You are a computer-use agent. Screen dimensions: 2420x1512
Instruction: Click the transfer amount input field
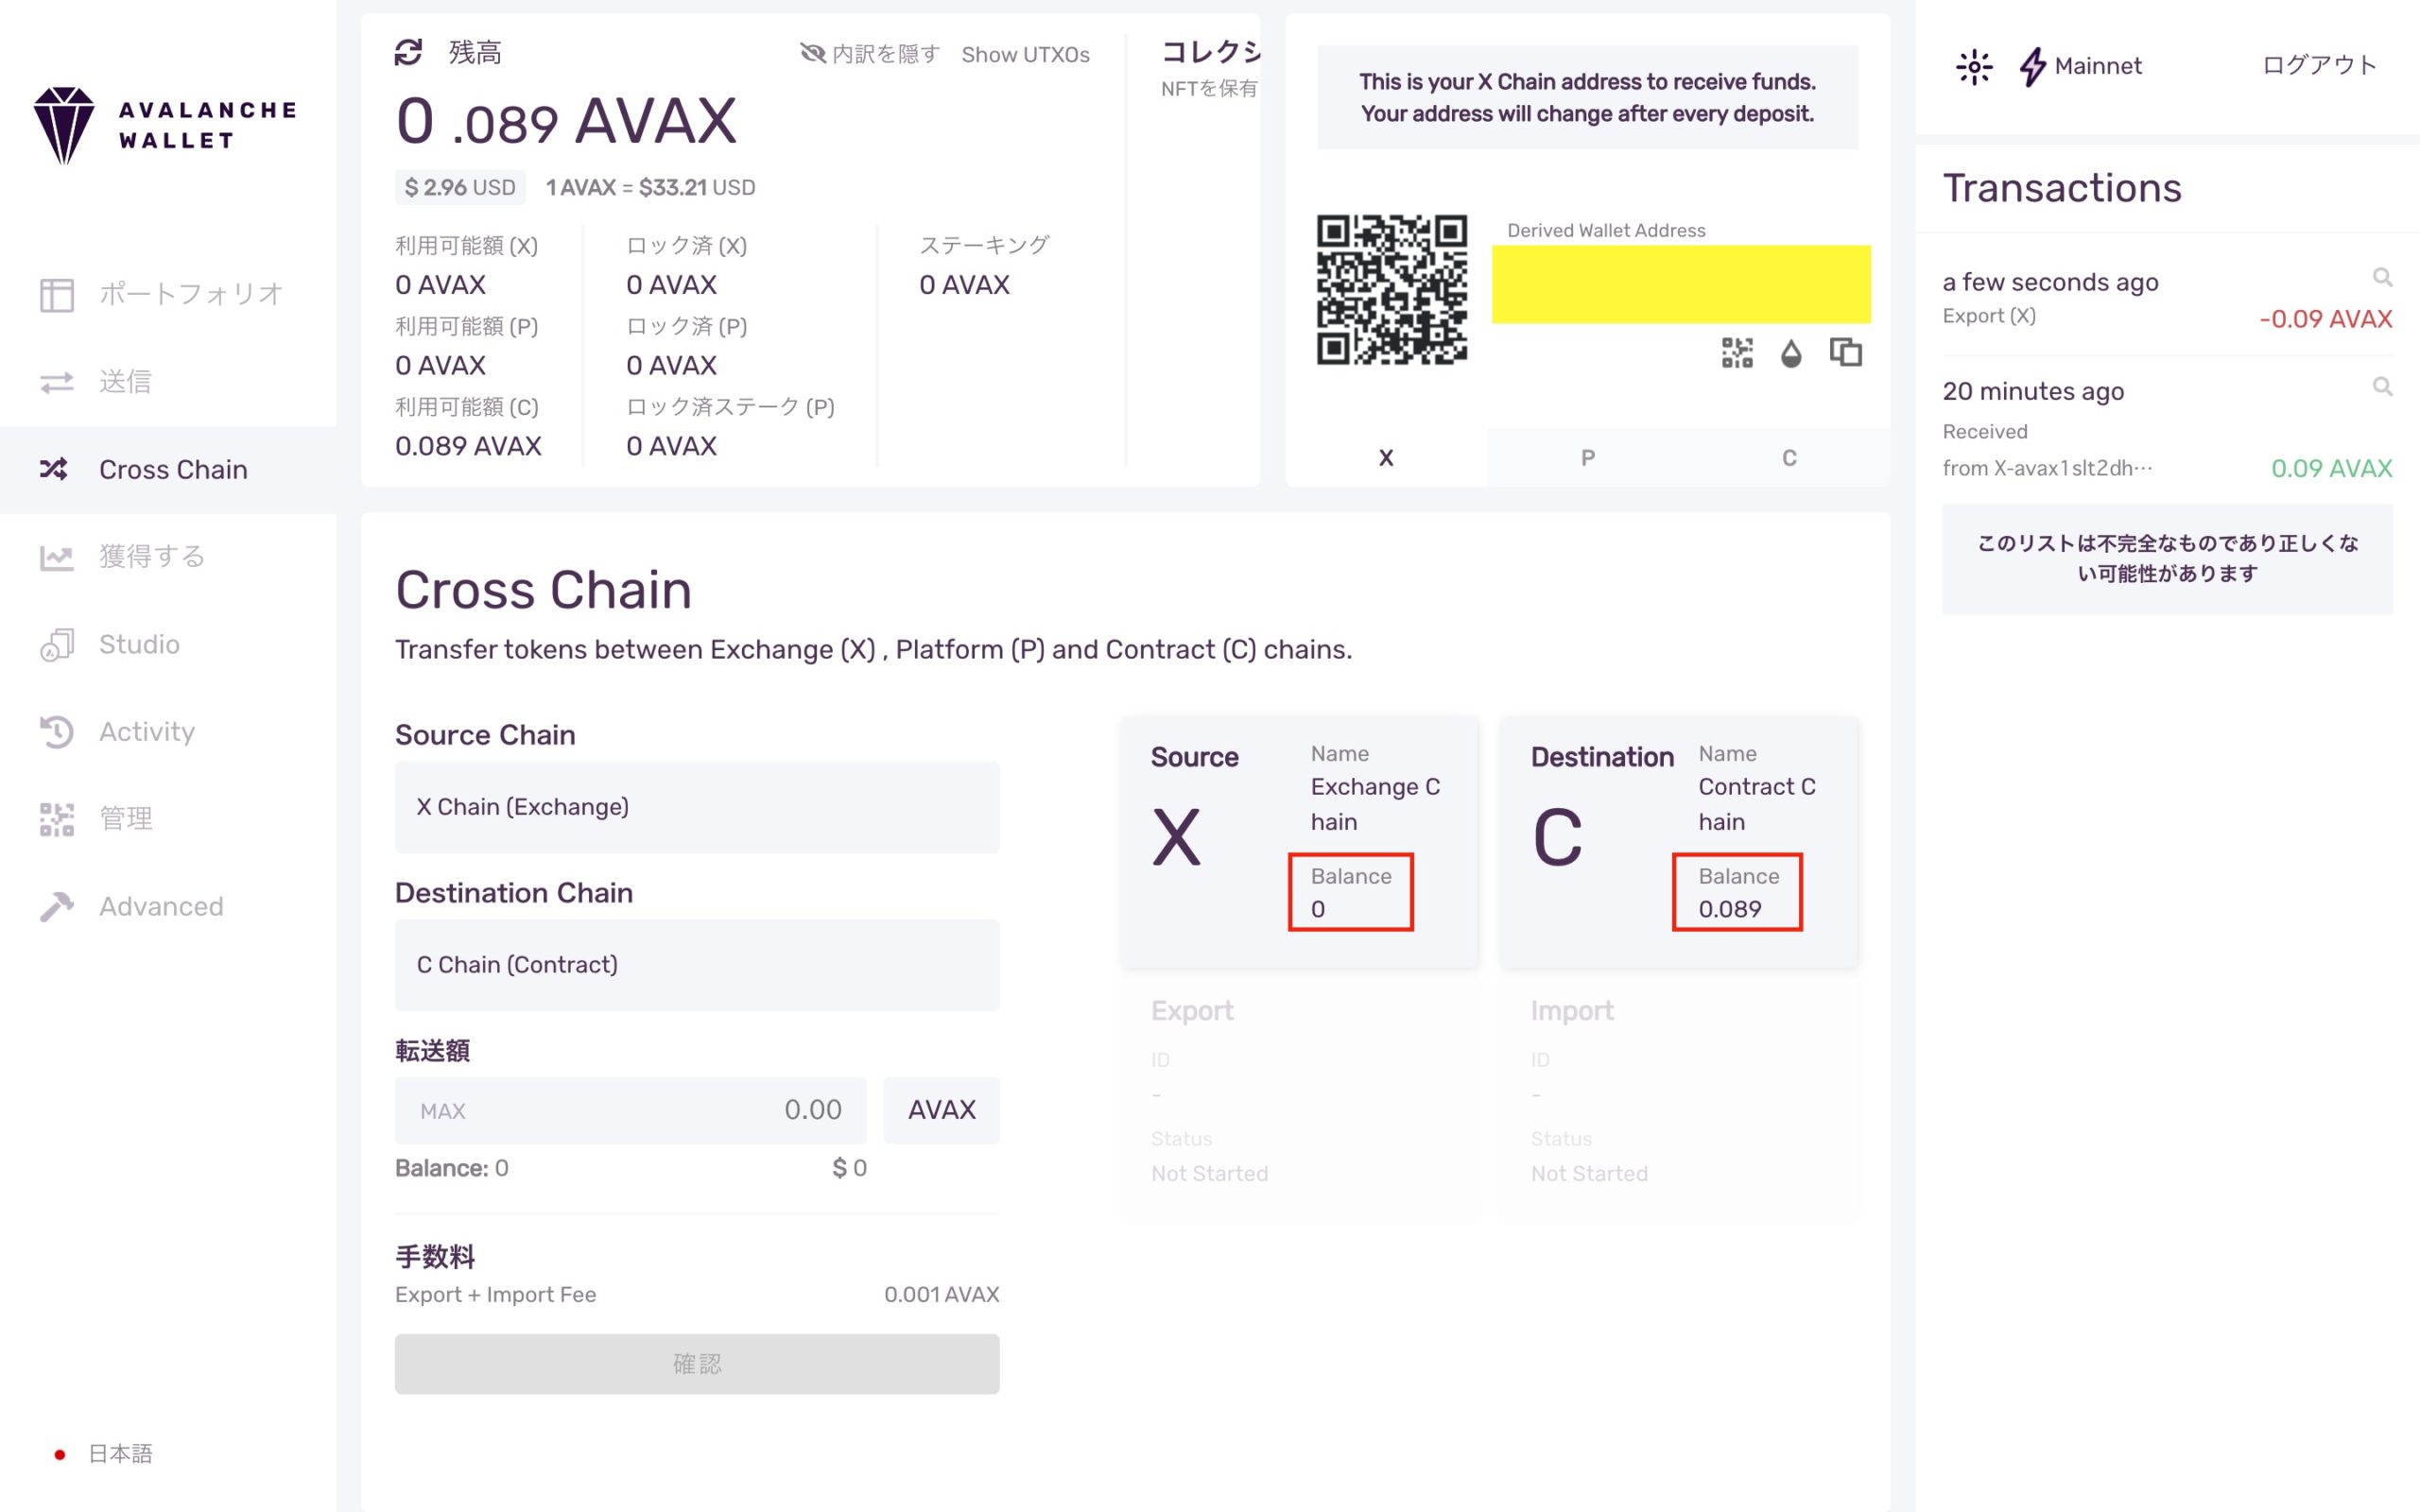(680, 1110)
